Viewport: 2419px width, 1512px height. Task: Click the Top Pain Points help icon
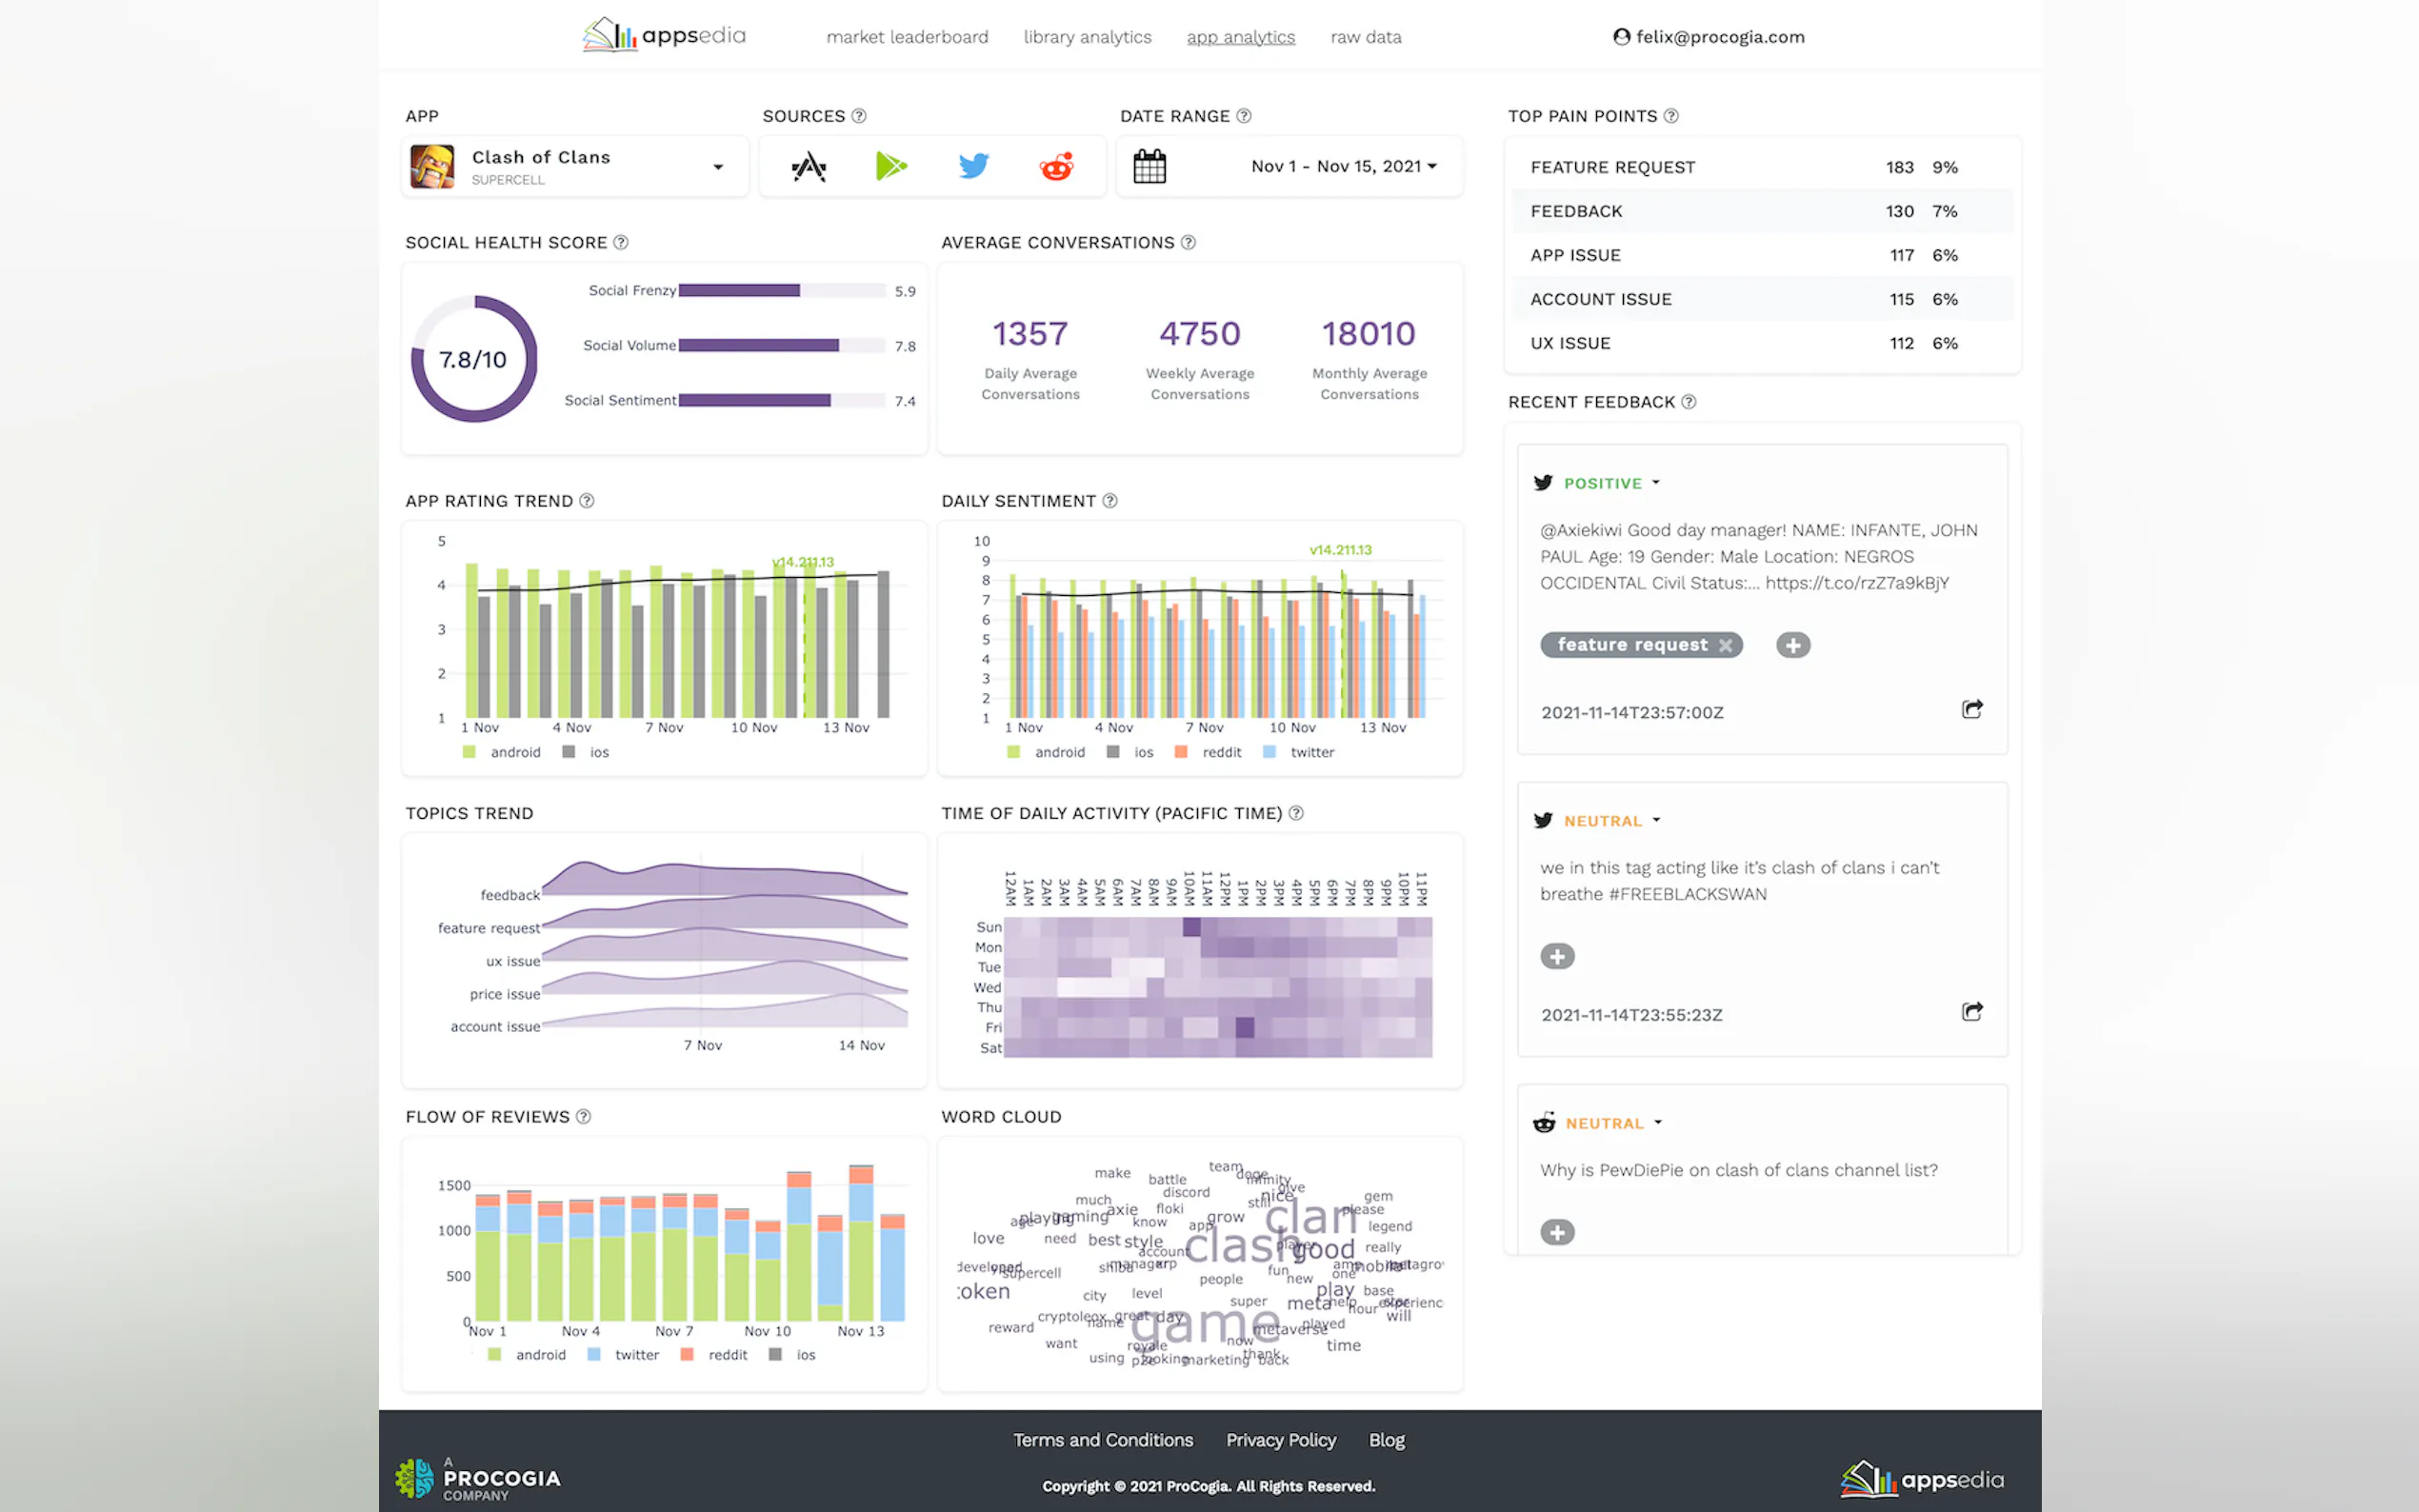pyautogui.click(x=1671, y=116)
